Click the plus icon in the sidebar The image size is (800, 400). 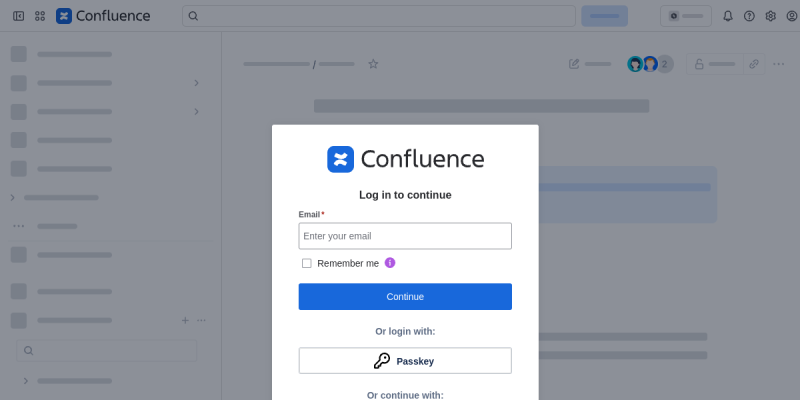point(185,320)
